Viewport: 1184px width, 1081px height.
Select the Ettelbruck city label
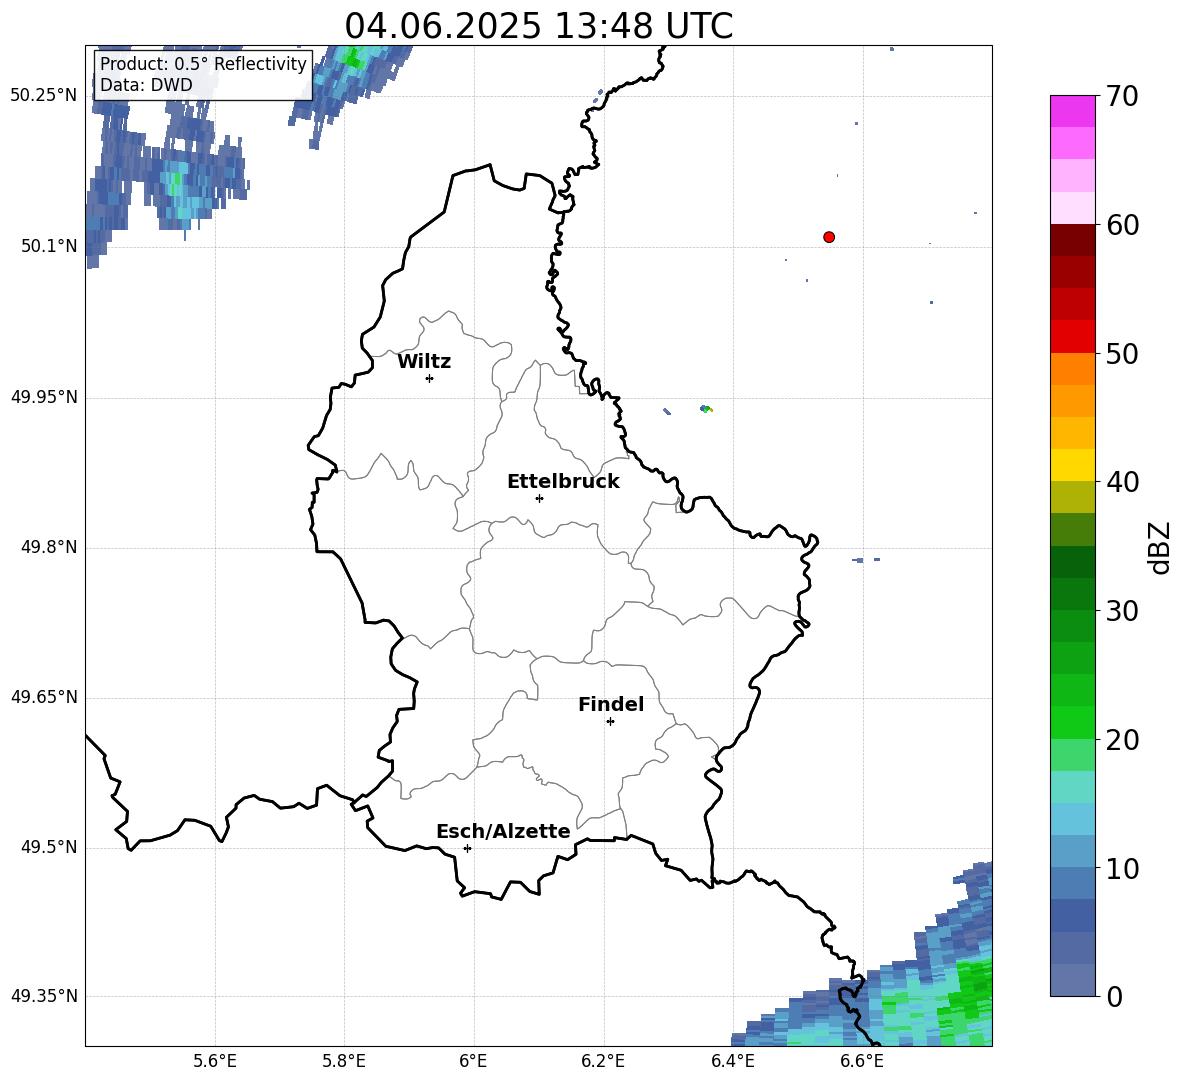point(563,482)
